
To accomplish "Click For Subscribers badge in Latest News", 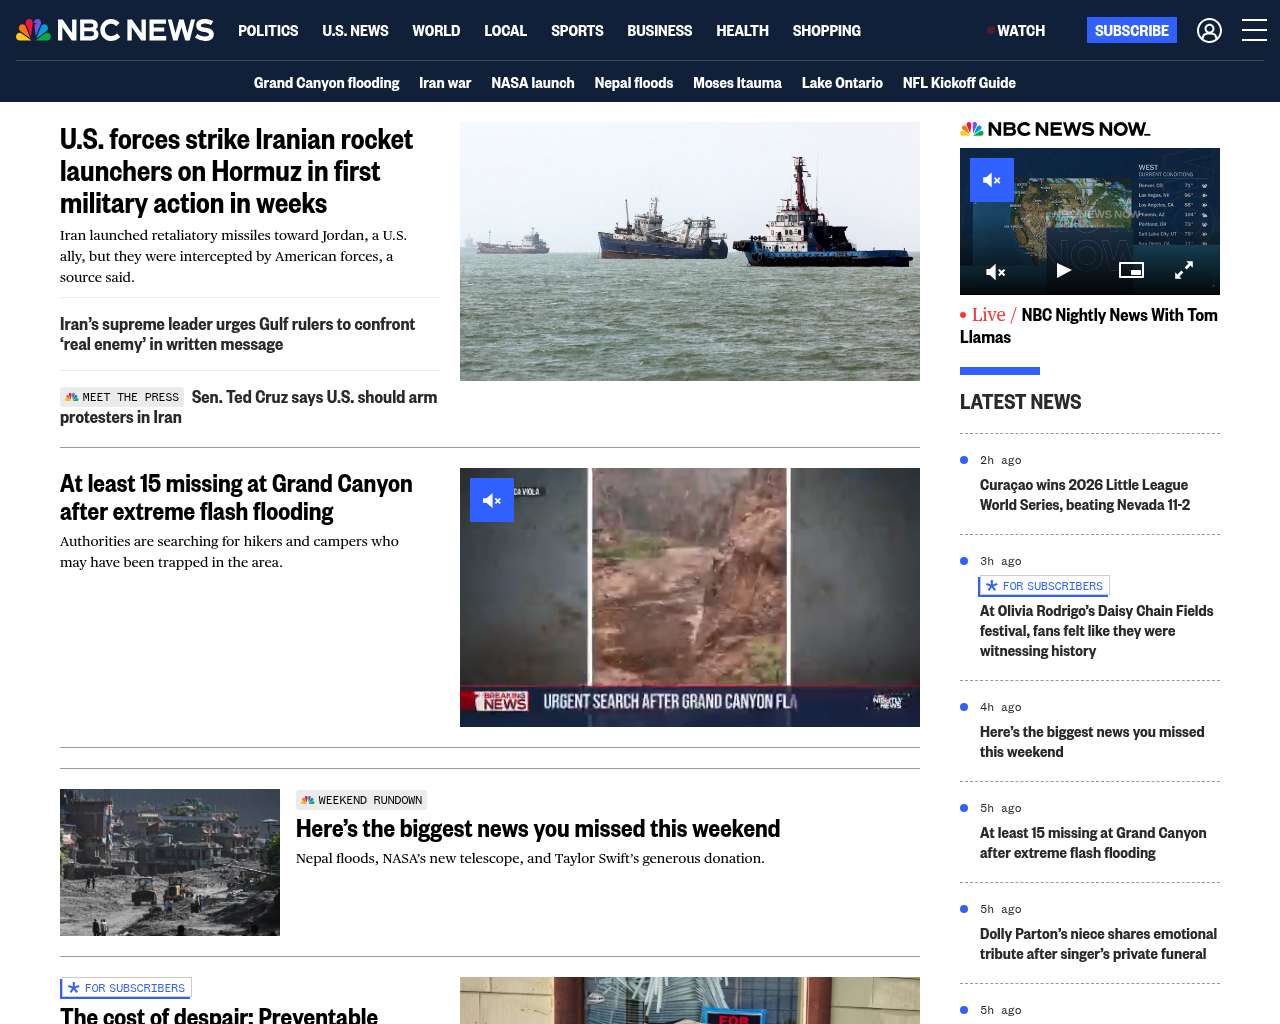I will click(x=1044, y=586).
